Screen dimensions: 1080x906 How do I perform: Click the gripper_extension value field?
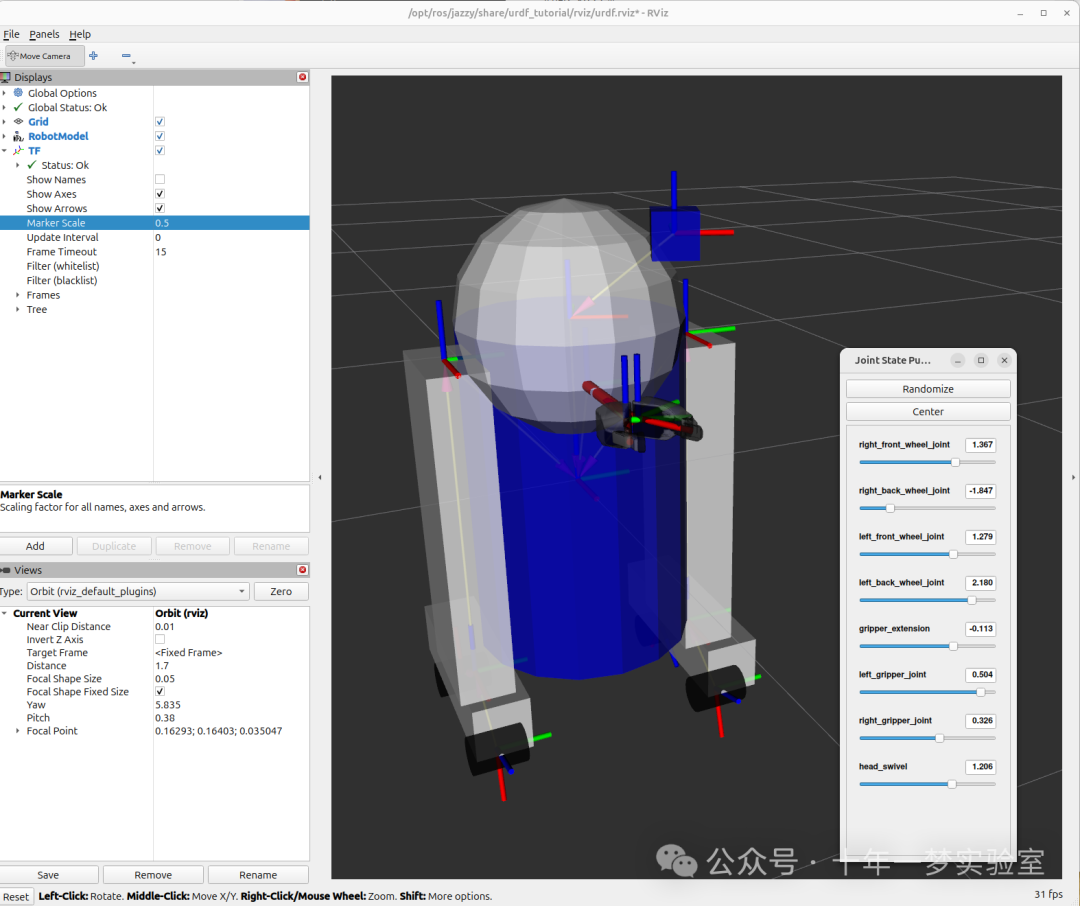click(x=981, y=628)
